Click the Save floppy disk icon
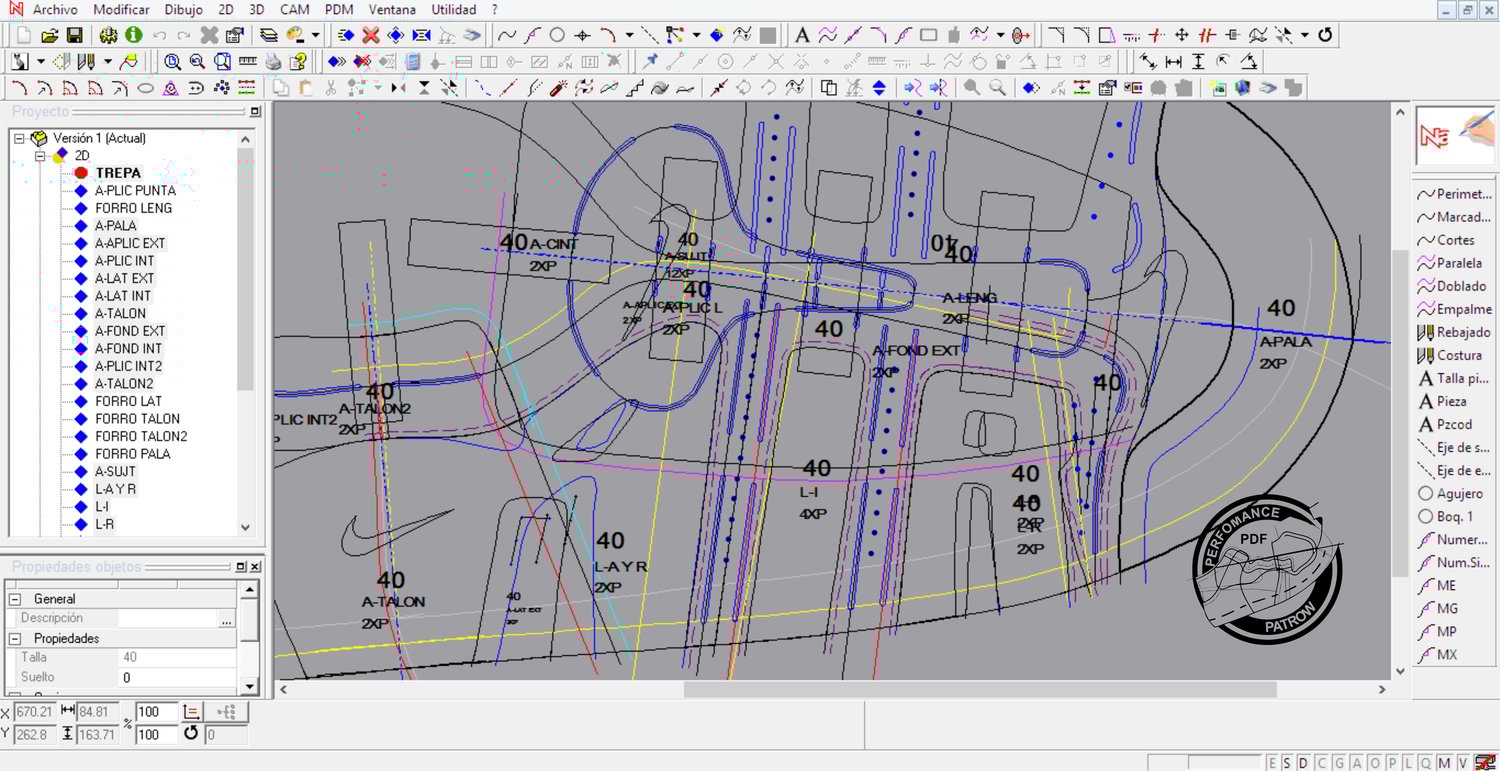Image resolution: width=1500 pixels, height=771 pixels. 73,35
